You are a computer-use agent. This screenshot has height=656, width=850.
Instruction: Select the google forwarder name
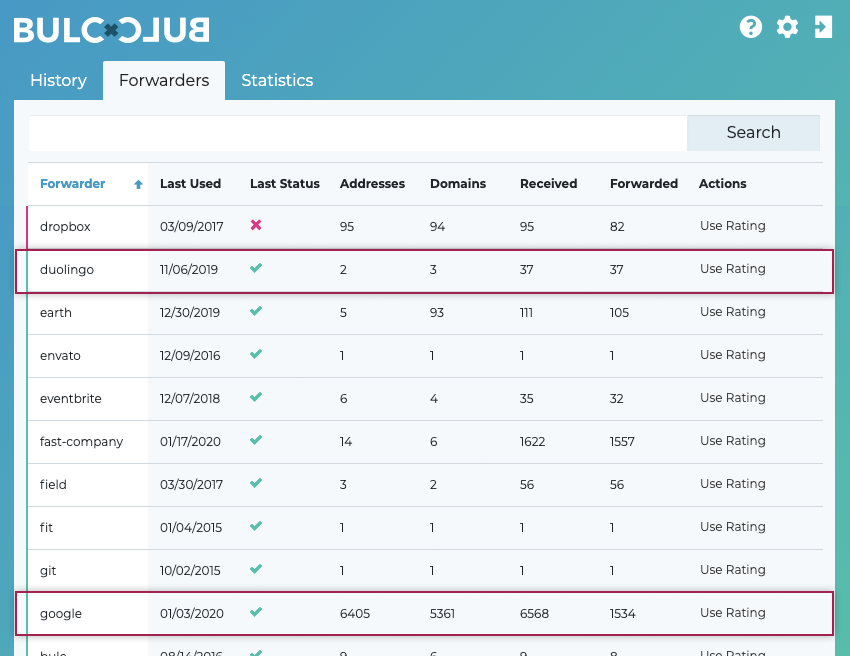pyautogui.click(x=61, y=614)
